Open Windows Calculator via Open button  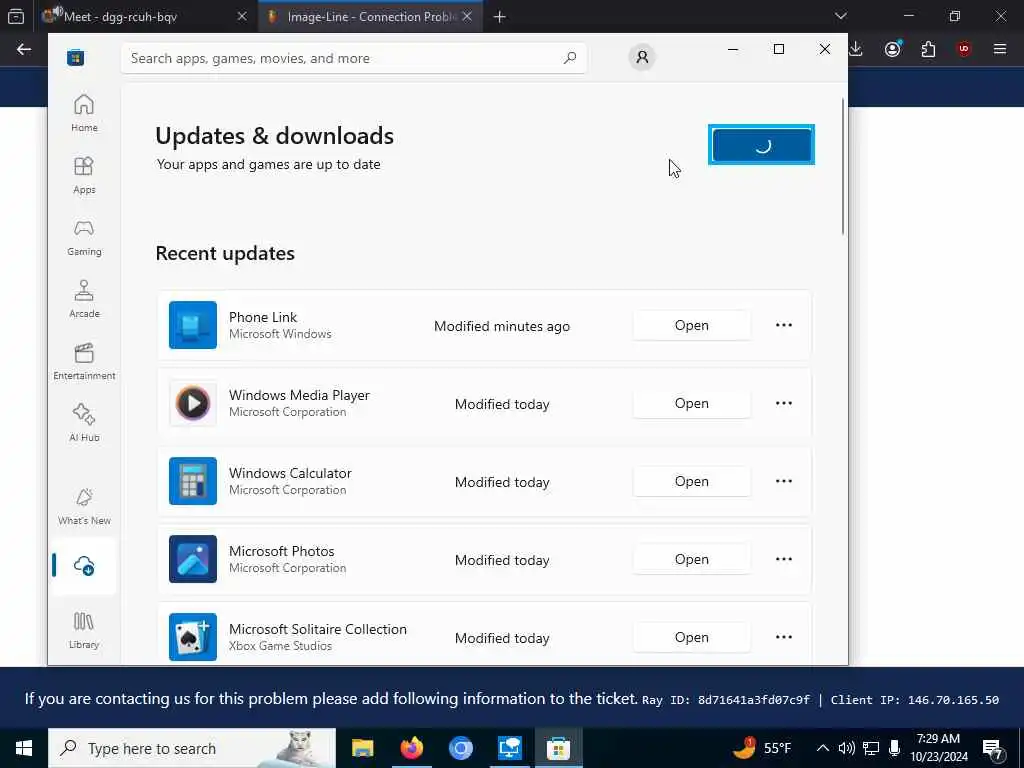(x=692, y=481)
